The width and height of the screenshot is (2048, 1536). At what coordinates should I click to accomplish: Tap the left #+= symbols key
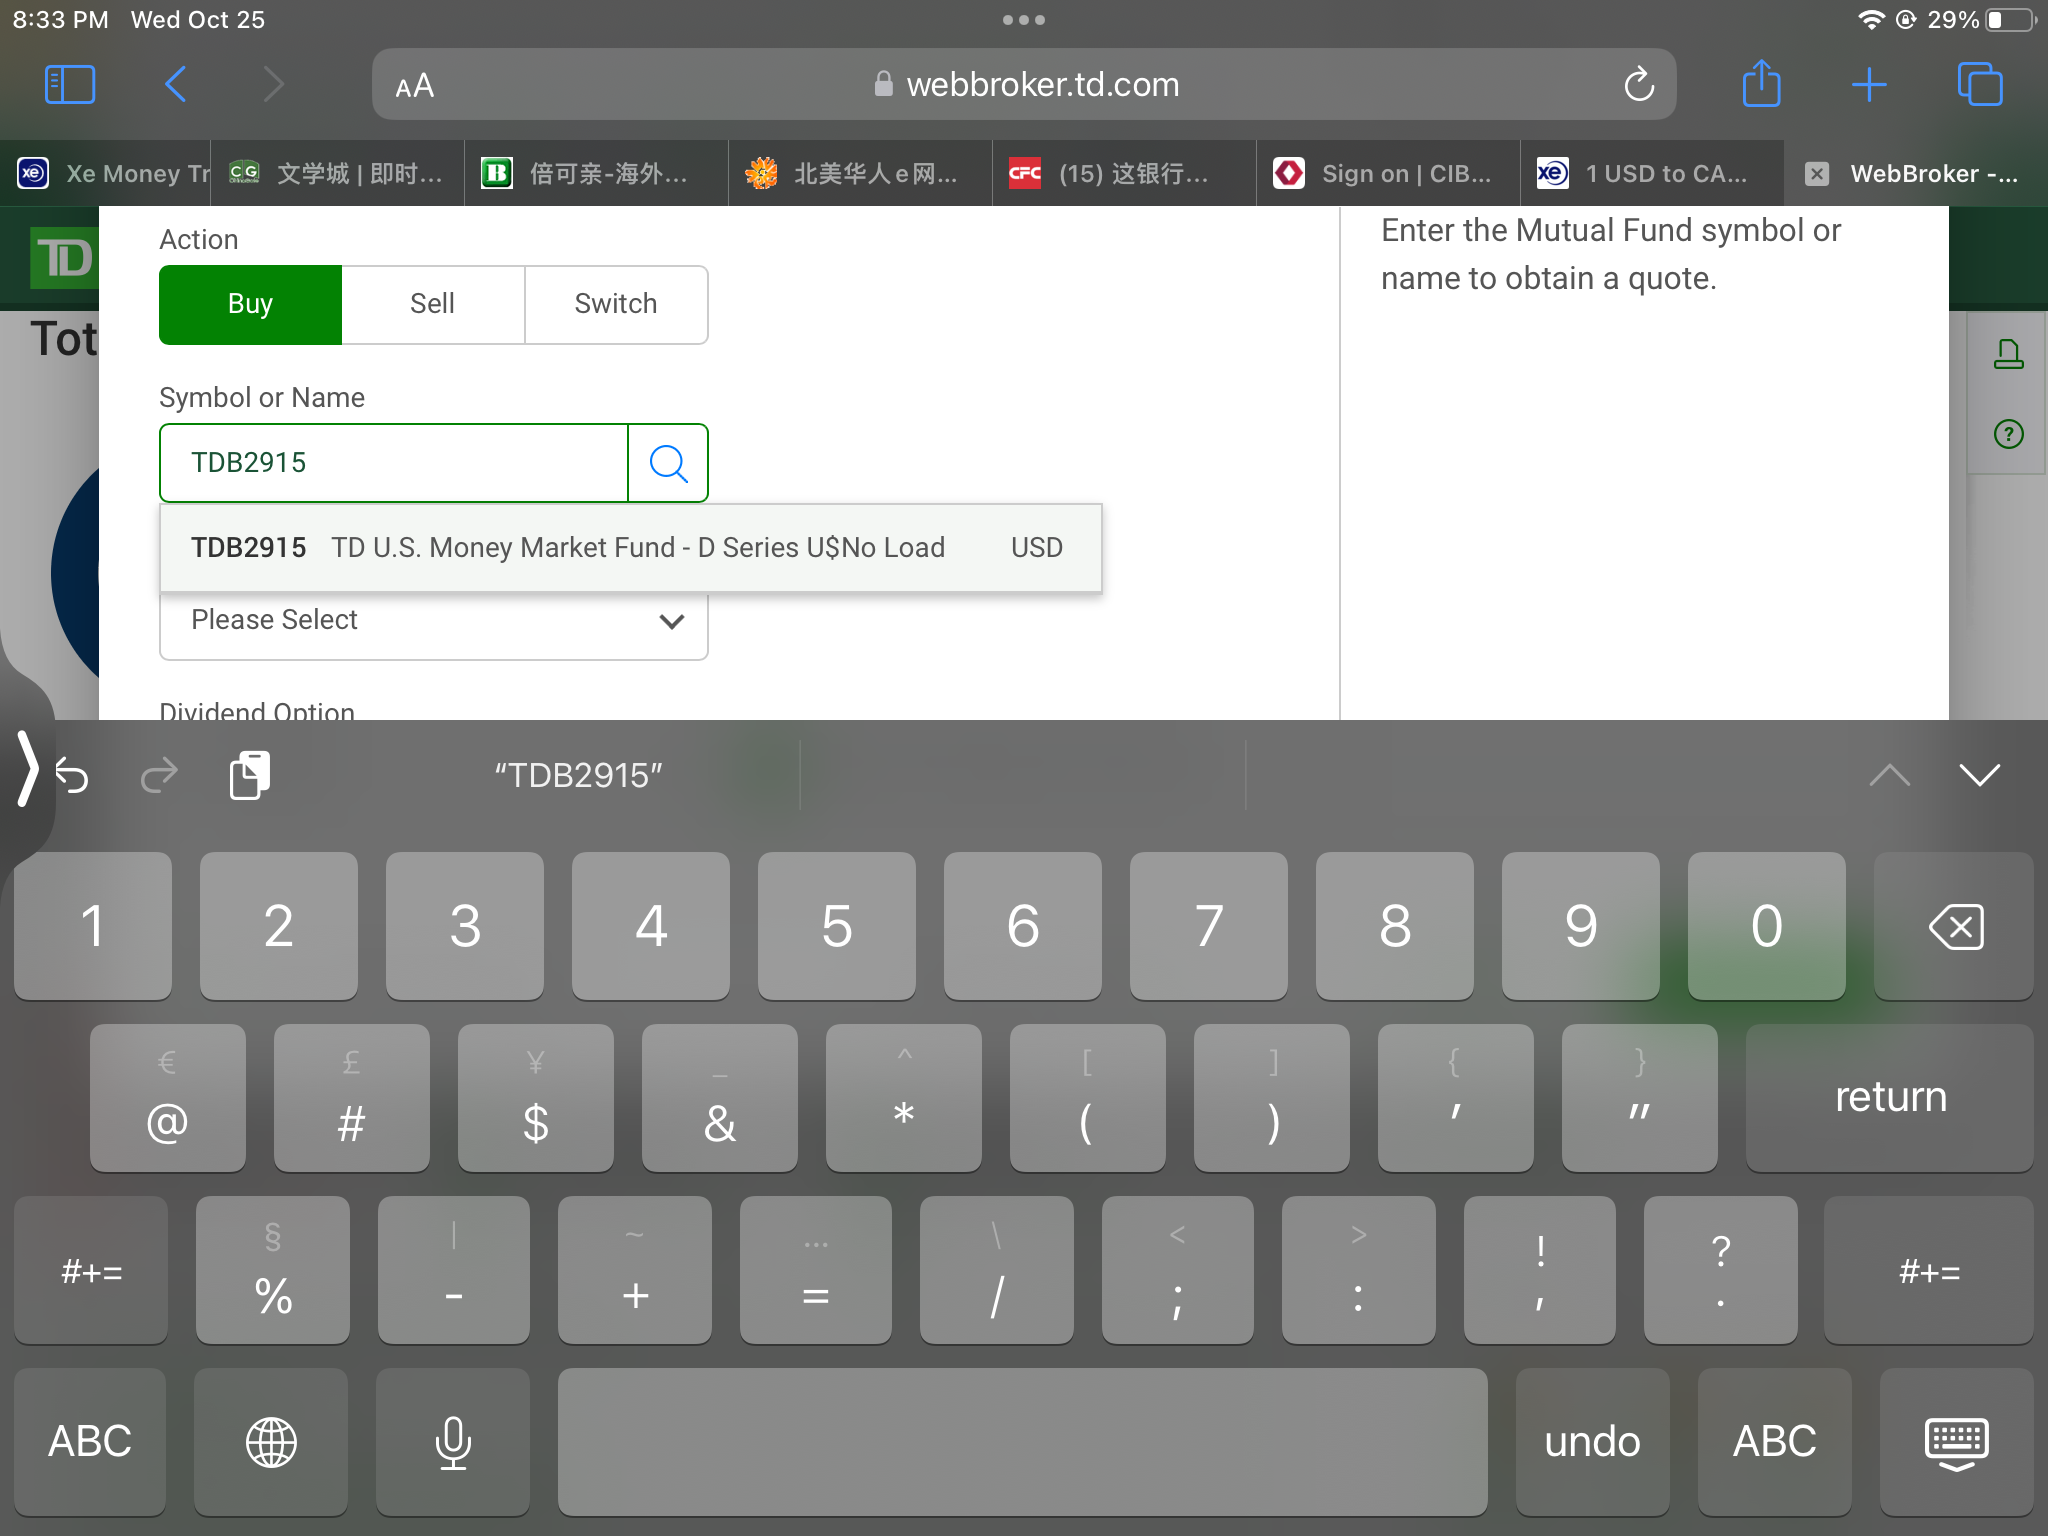pyautogui.click(x=91, y=1270)
